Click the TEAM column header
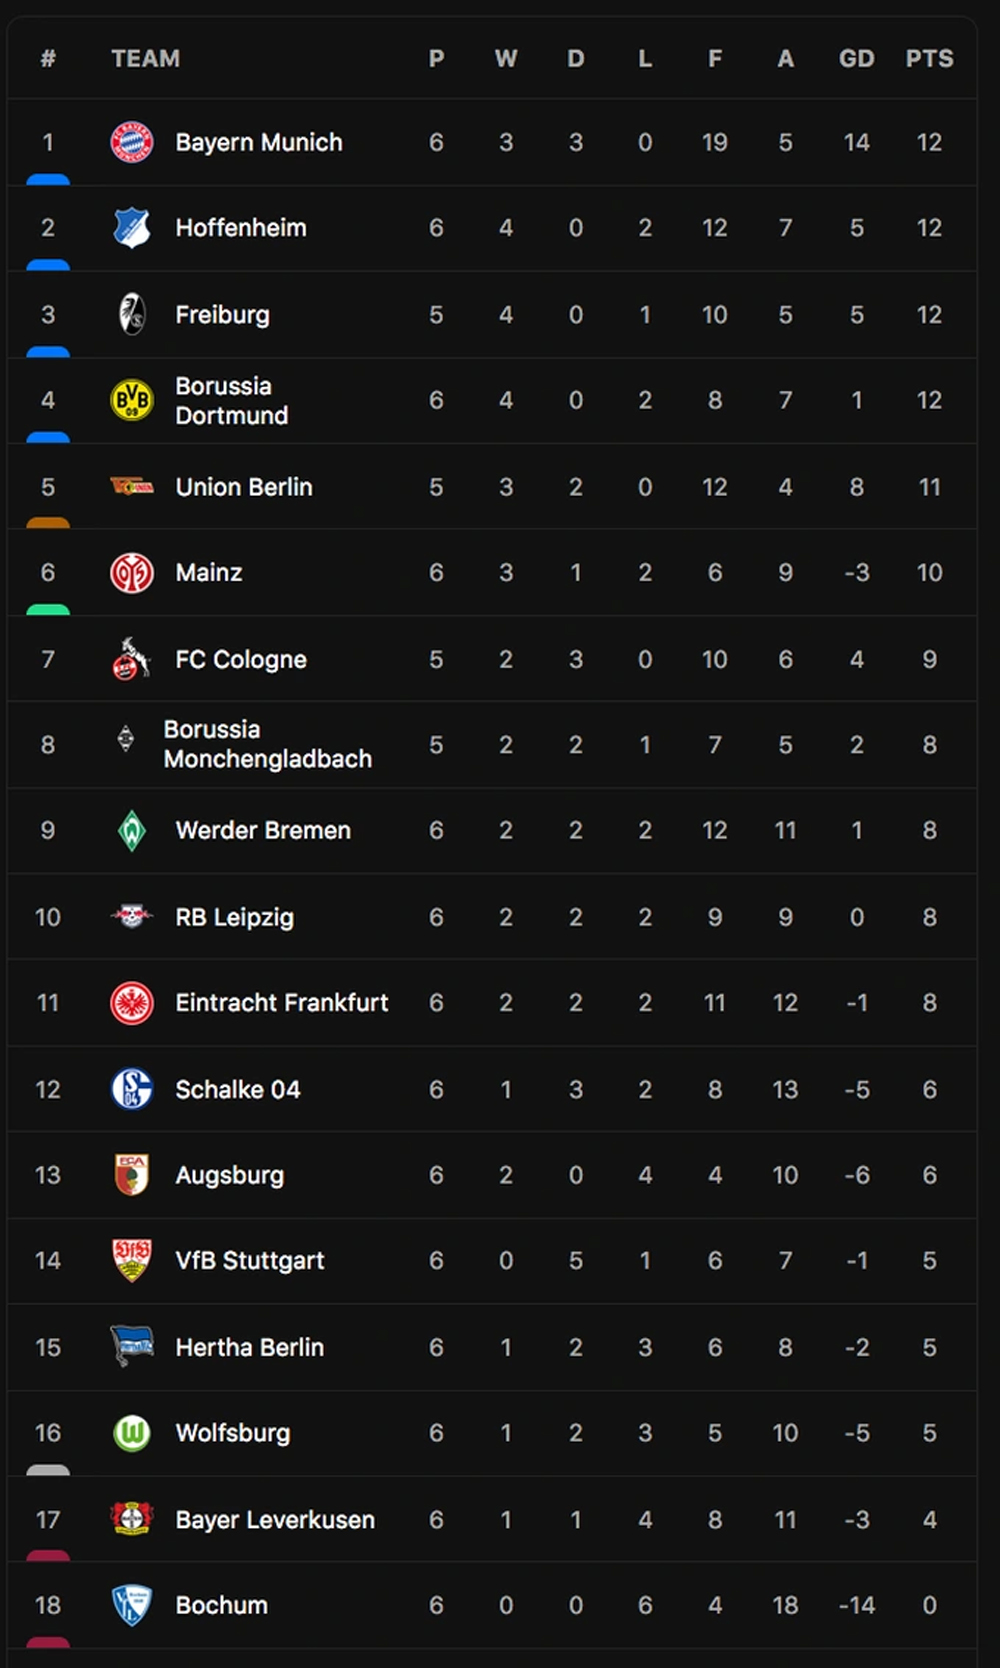Image resolution: width=1000 pixels, height=1668 pixels. point(146,59)
